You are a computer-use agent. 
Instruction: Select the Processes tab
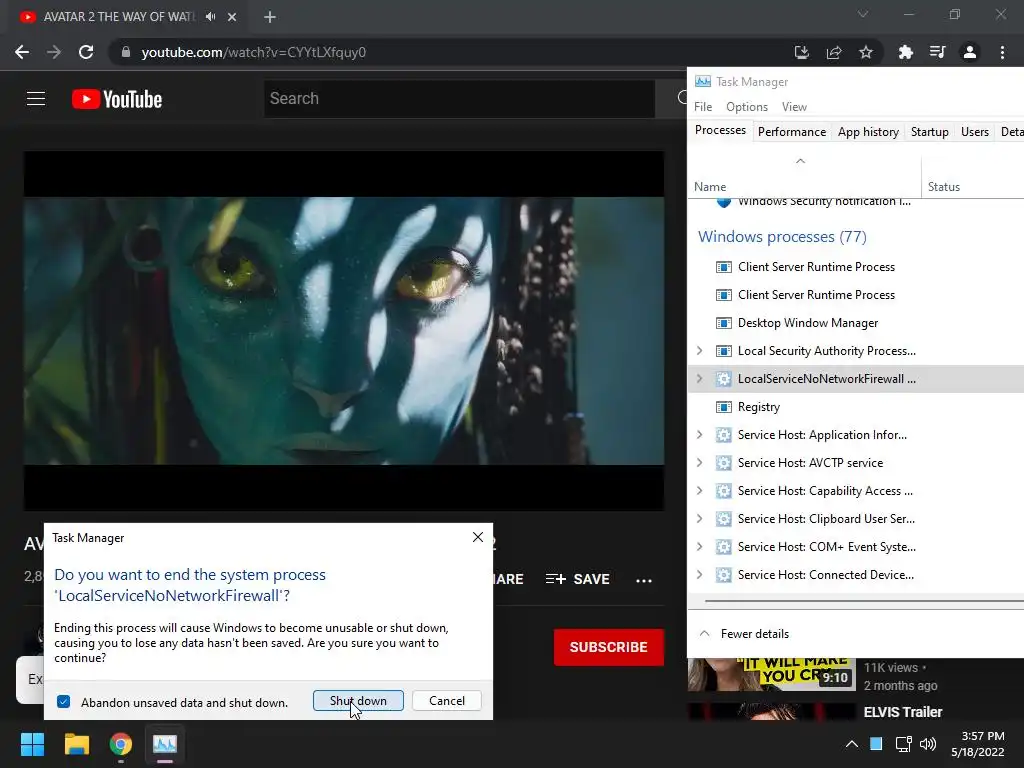pos(720,130)
